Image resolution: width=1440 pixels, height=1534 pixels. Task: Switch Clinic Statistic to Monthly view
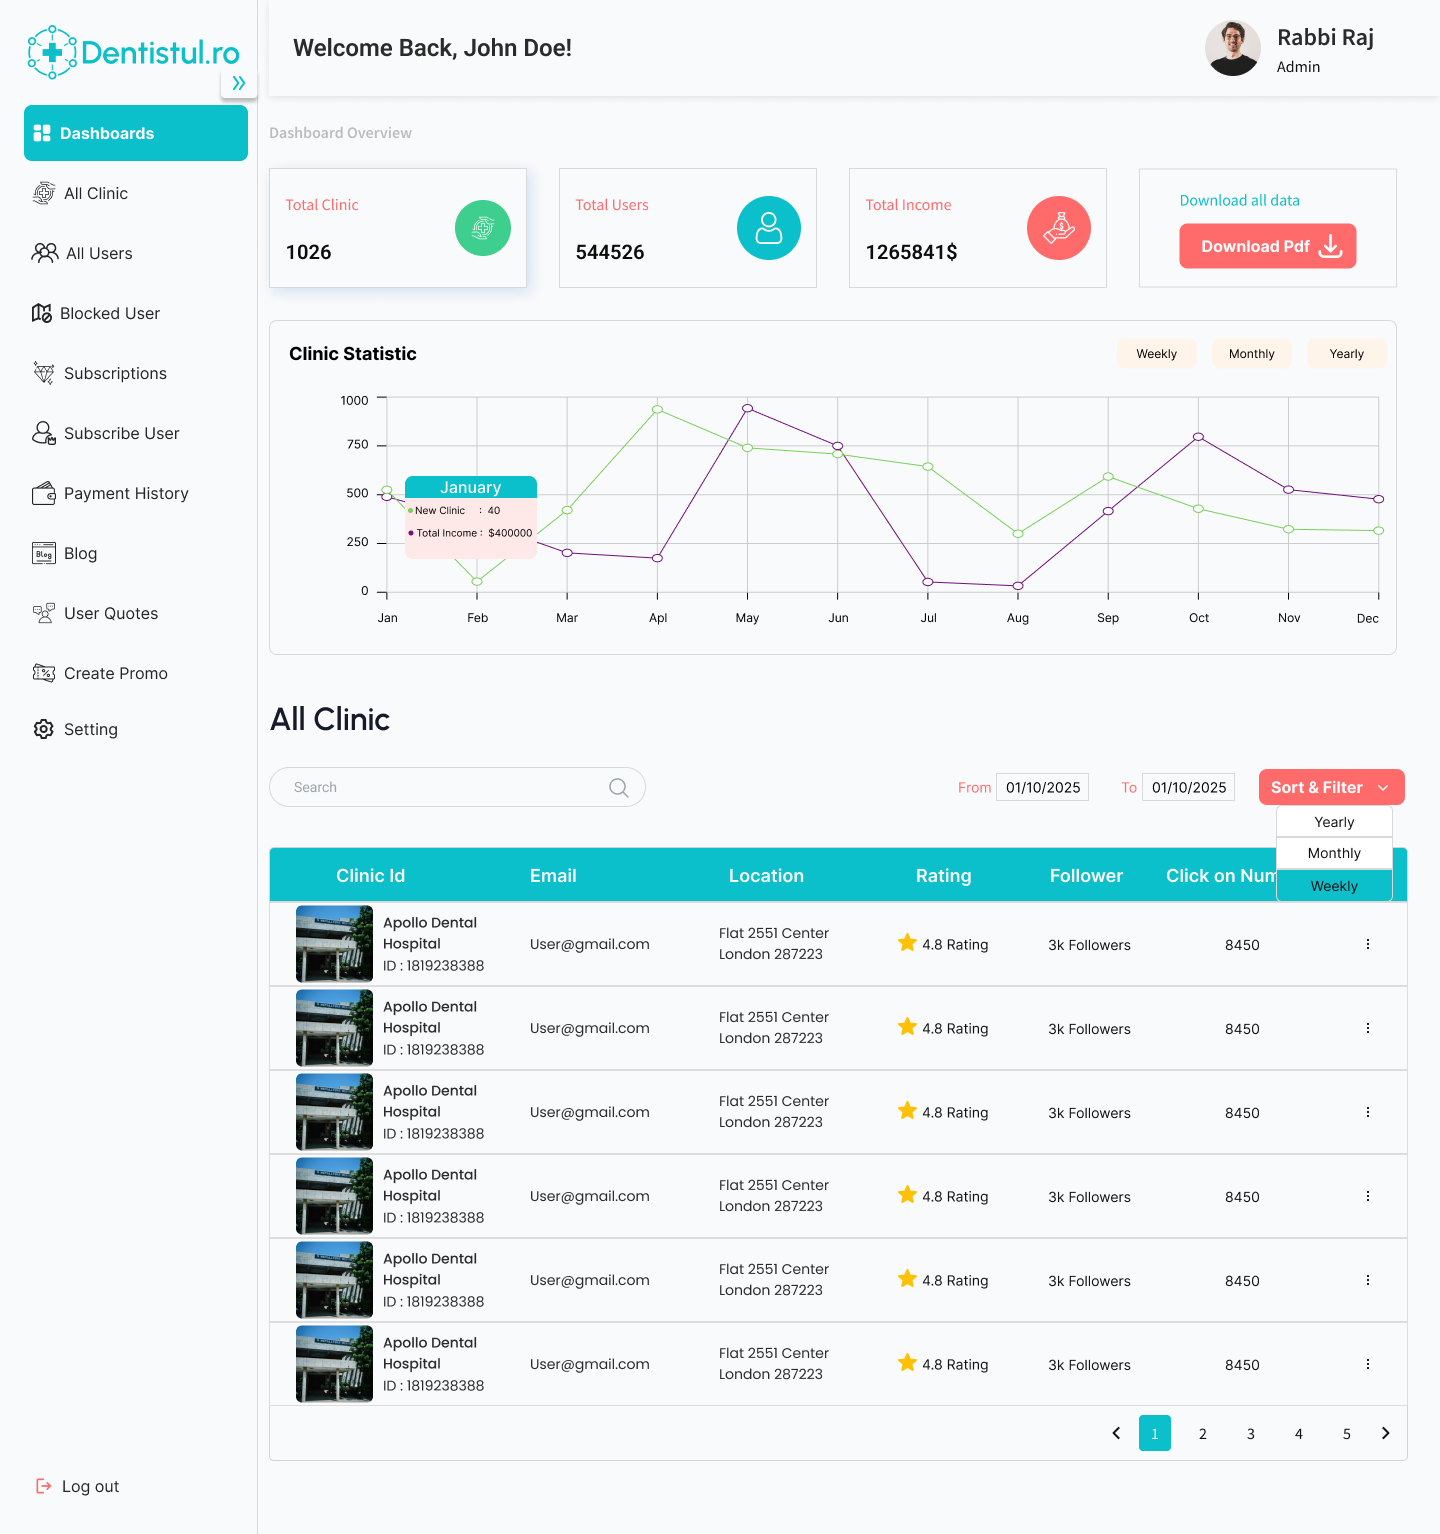click(1251, 353)
